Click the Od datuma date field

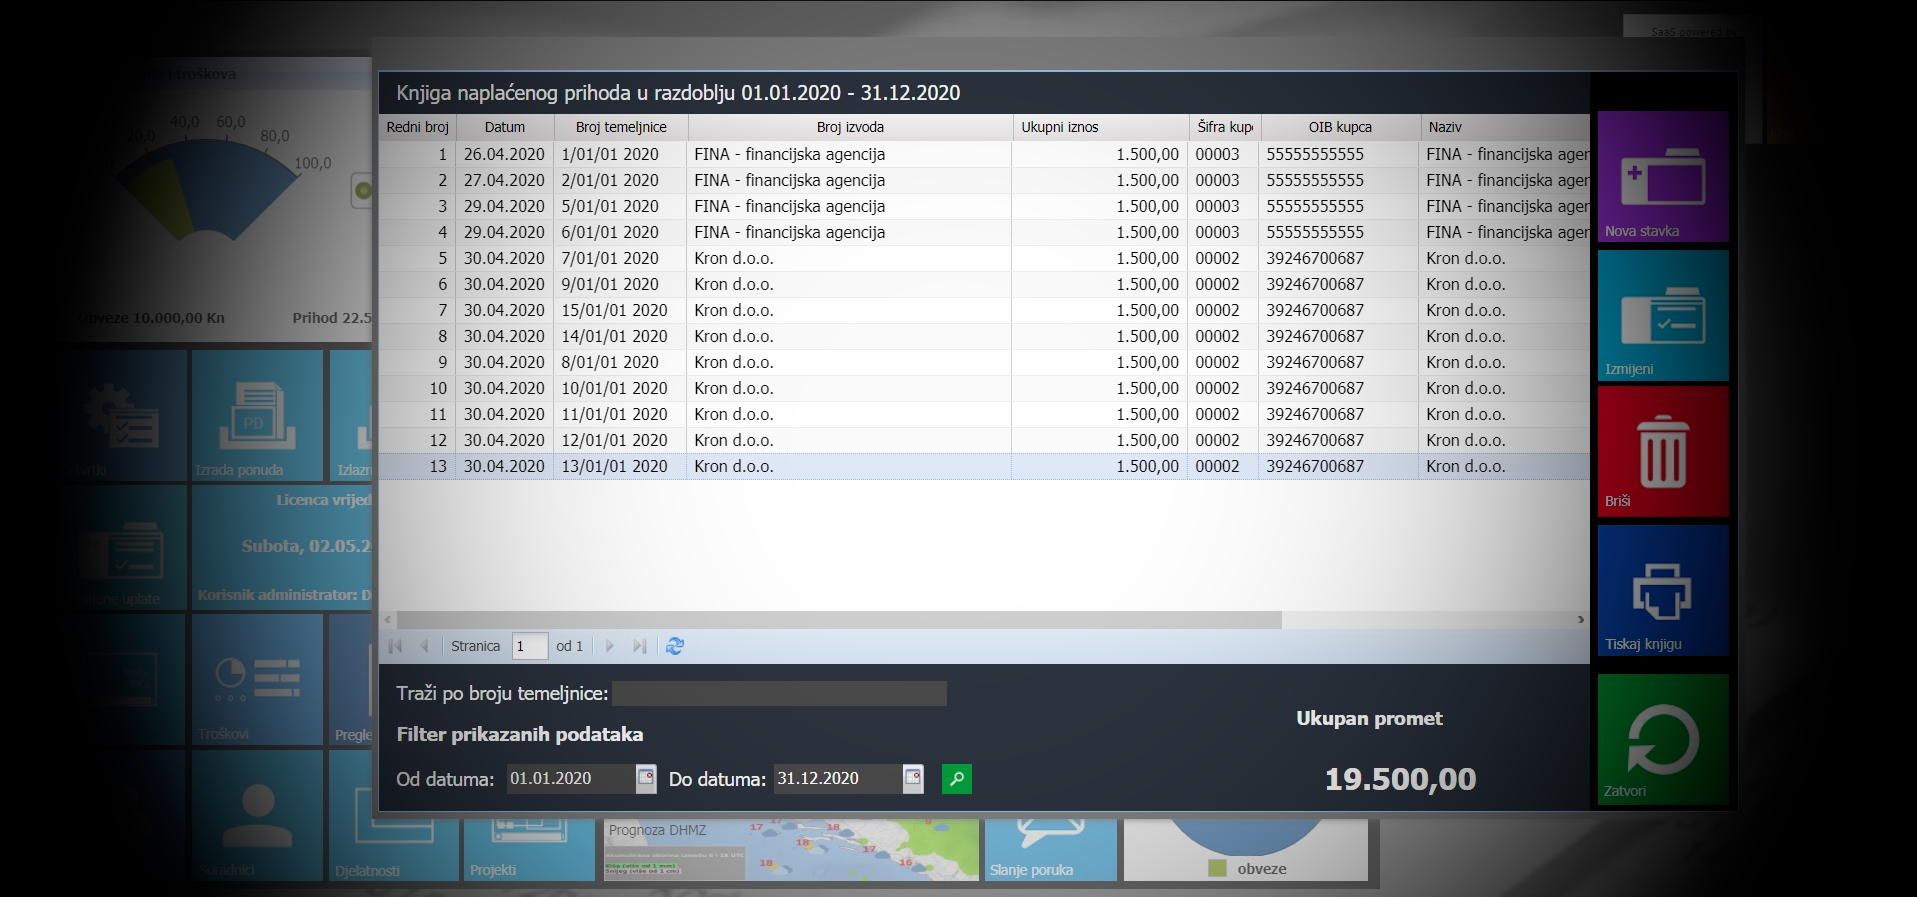[570, 778]
